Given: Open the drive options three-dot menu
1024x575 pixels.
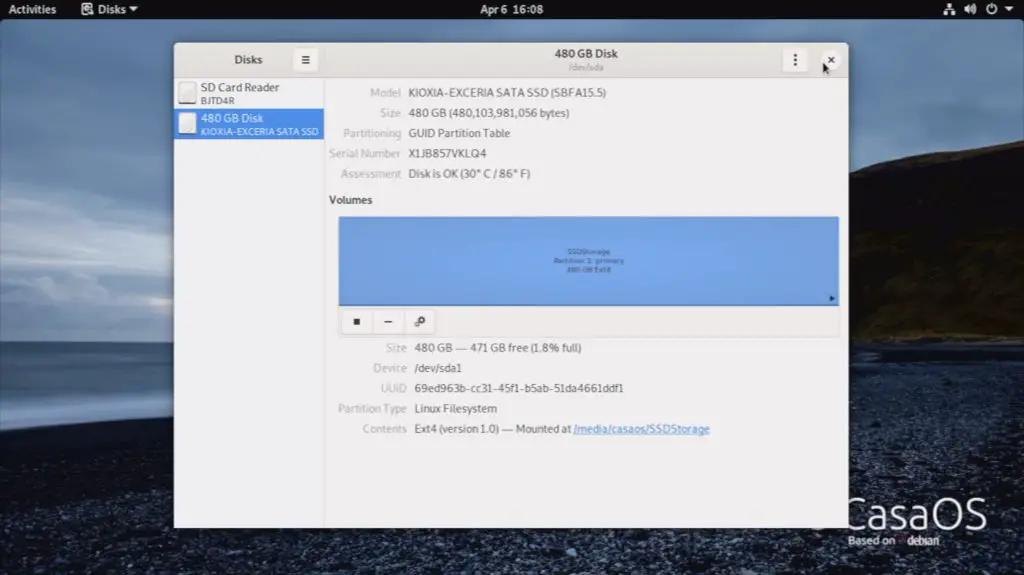Looking at the screenshot, I should click(795, 60).
